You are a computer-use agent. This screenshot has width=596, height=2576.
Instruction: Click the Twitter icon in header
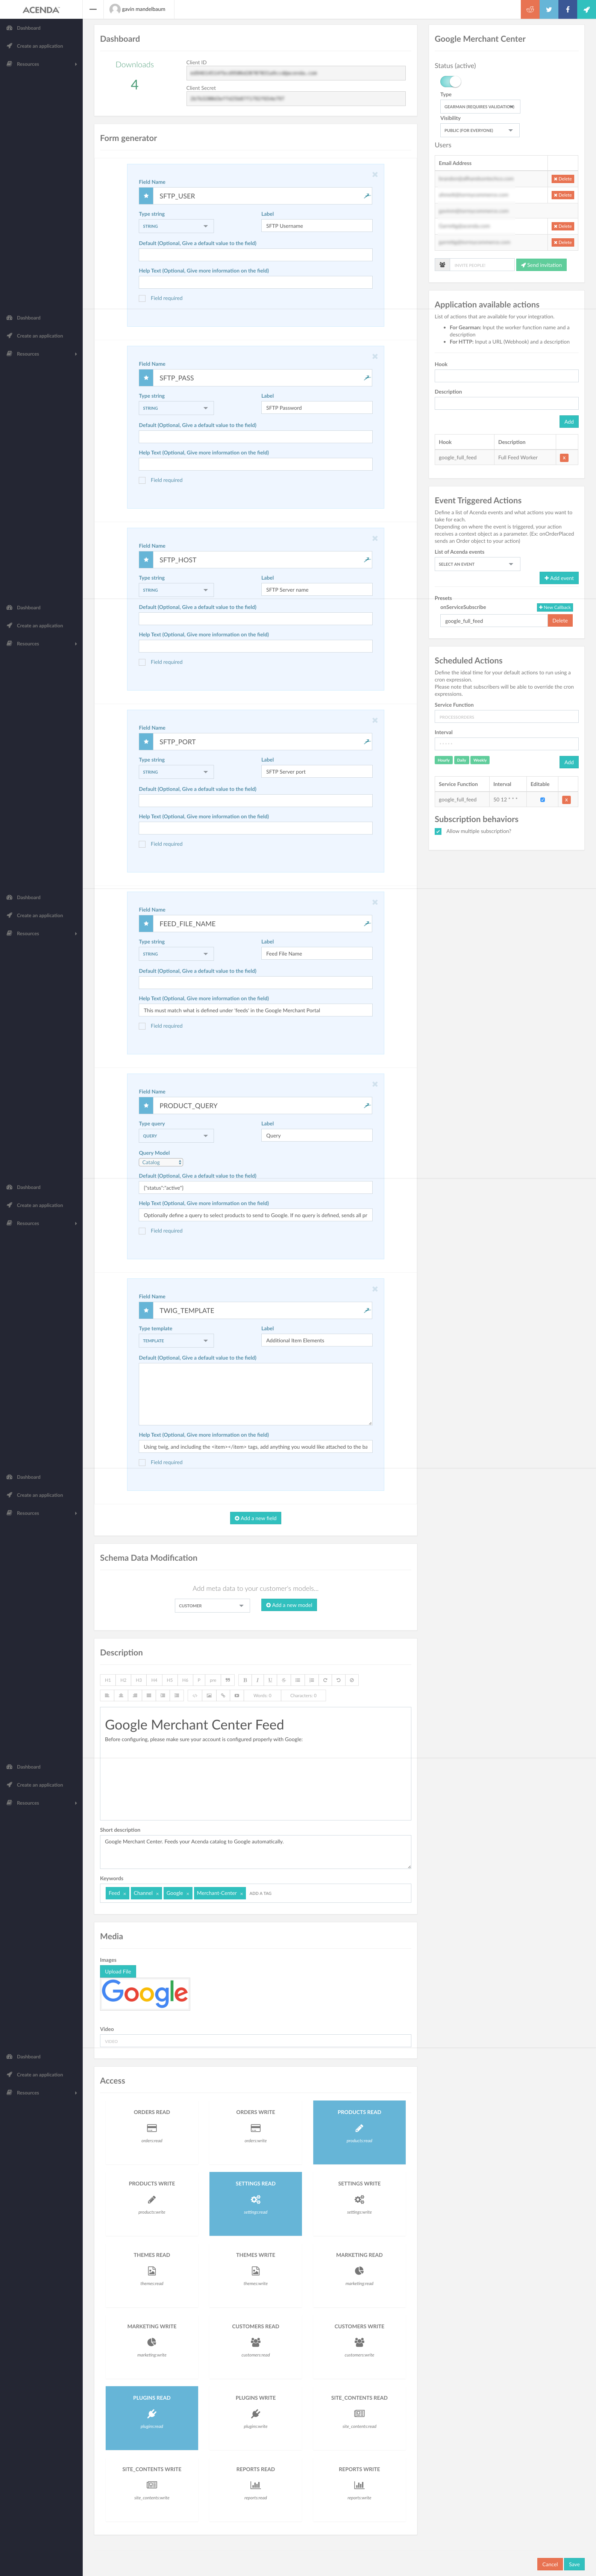[549, 9]
